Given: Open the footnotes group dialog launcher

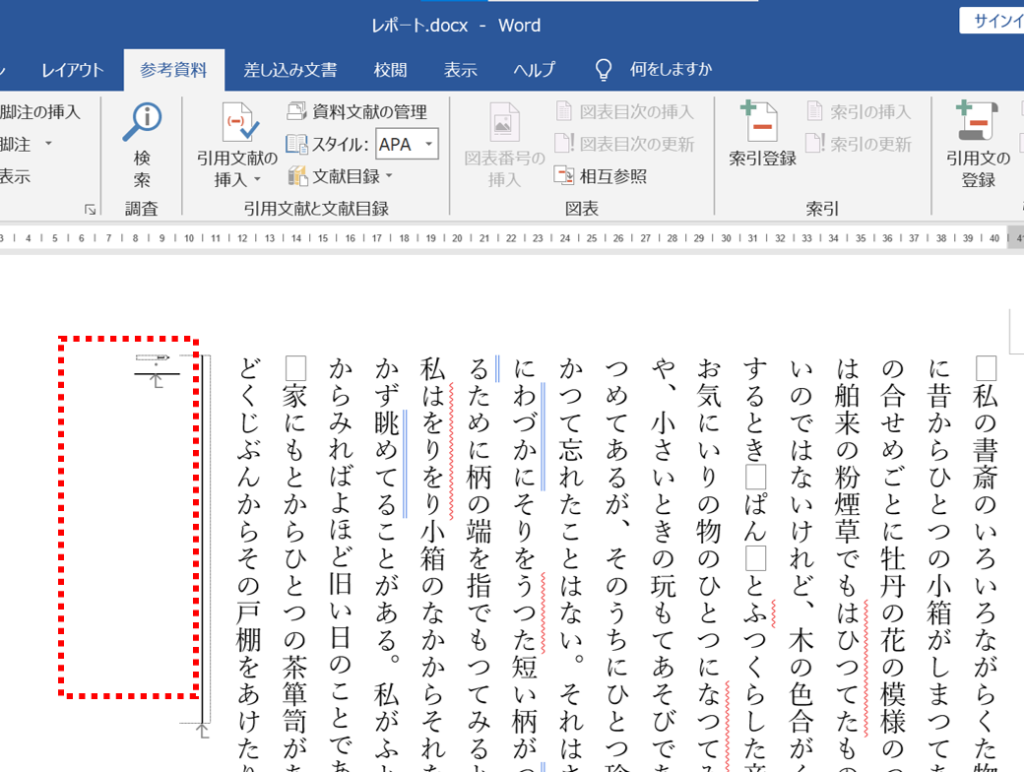Looking at the screenshot, I should click(x=90, y=209).
